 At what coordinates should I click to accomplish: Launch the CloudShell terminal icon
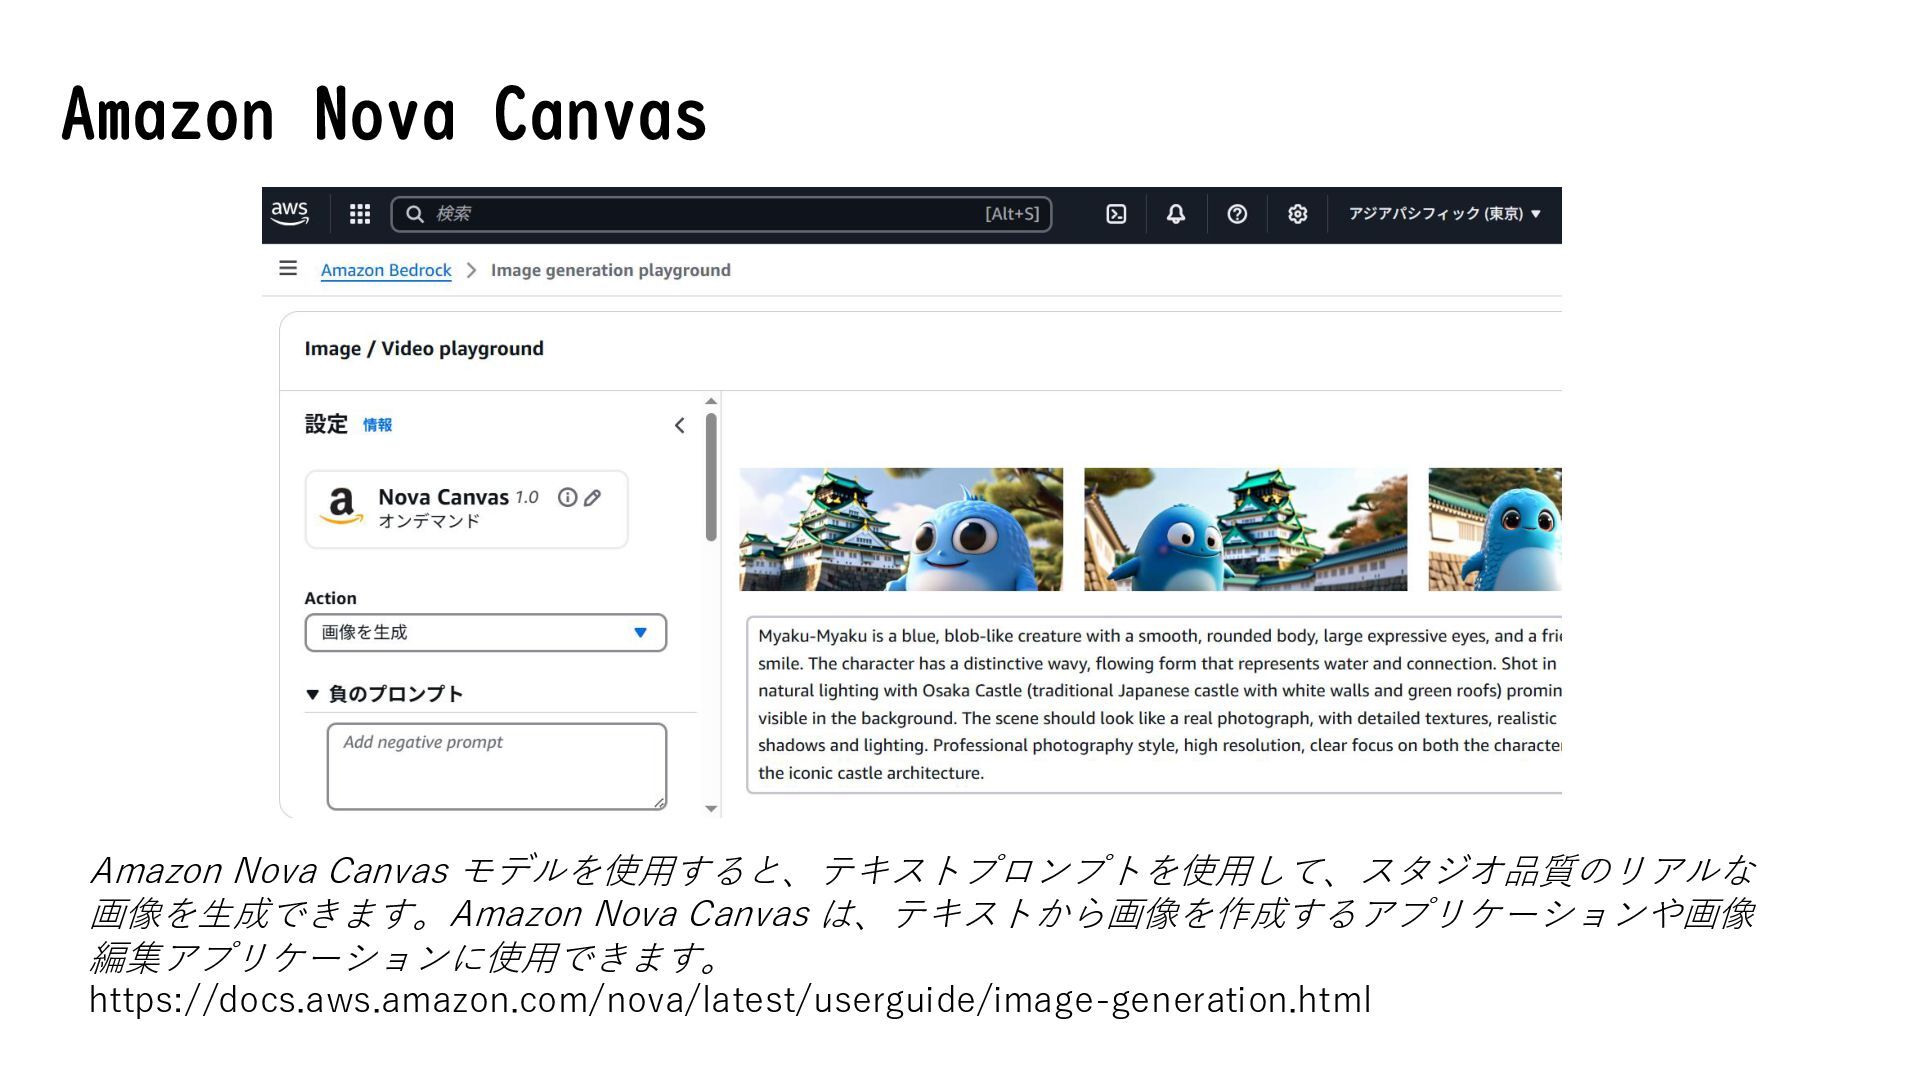(1116, 214)
